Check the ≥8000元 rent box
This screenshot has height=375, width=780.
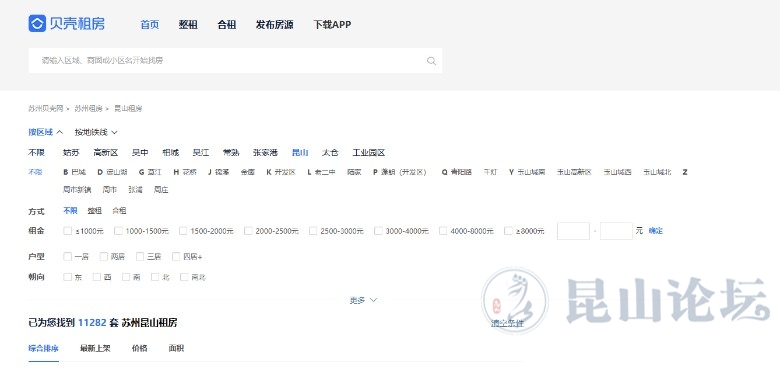coord(508,231)
